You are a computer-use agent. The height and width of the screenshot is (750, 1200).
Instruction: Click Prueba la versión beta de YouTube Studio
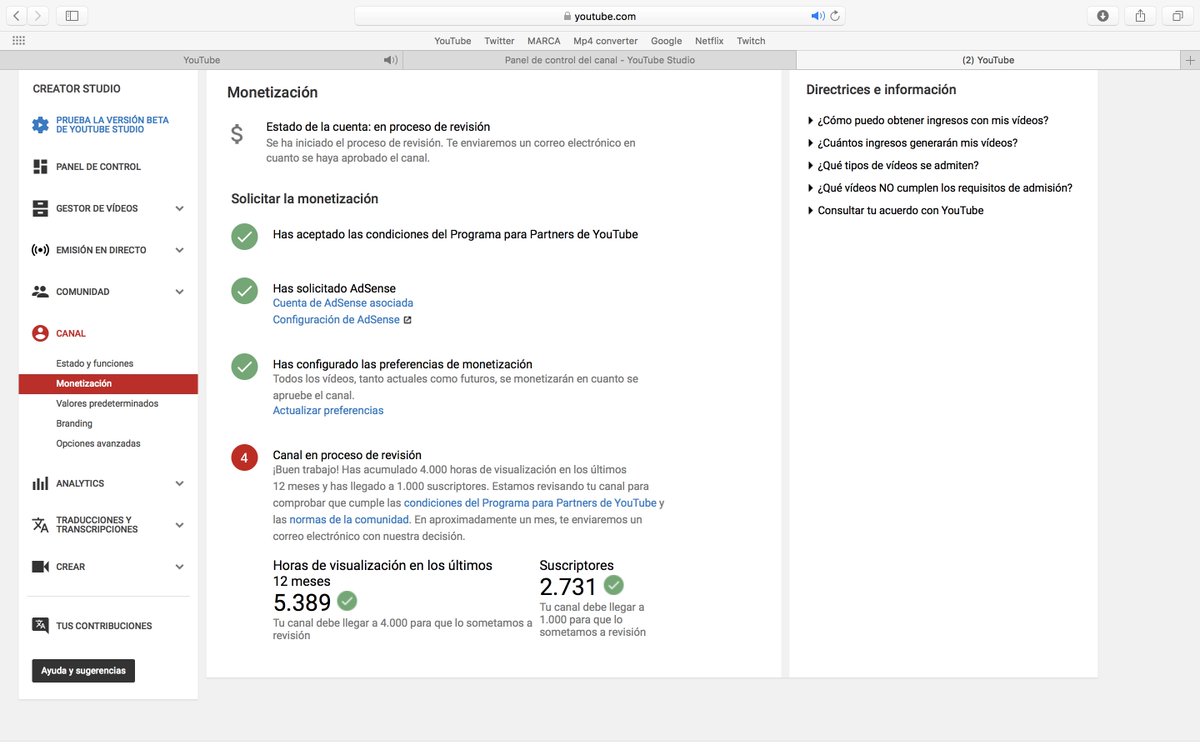tap(112, 125)
